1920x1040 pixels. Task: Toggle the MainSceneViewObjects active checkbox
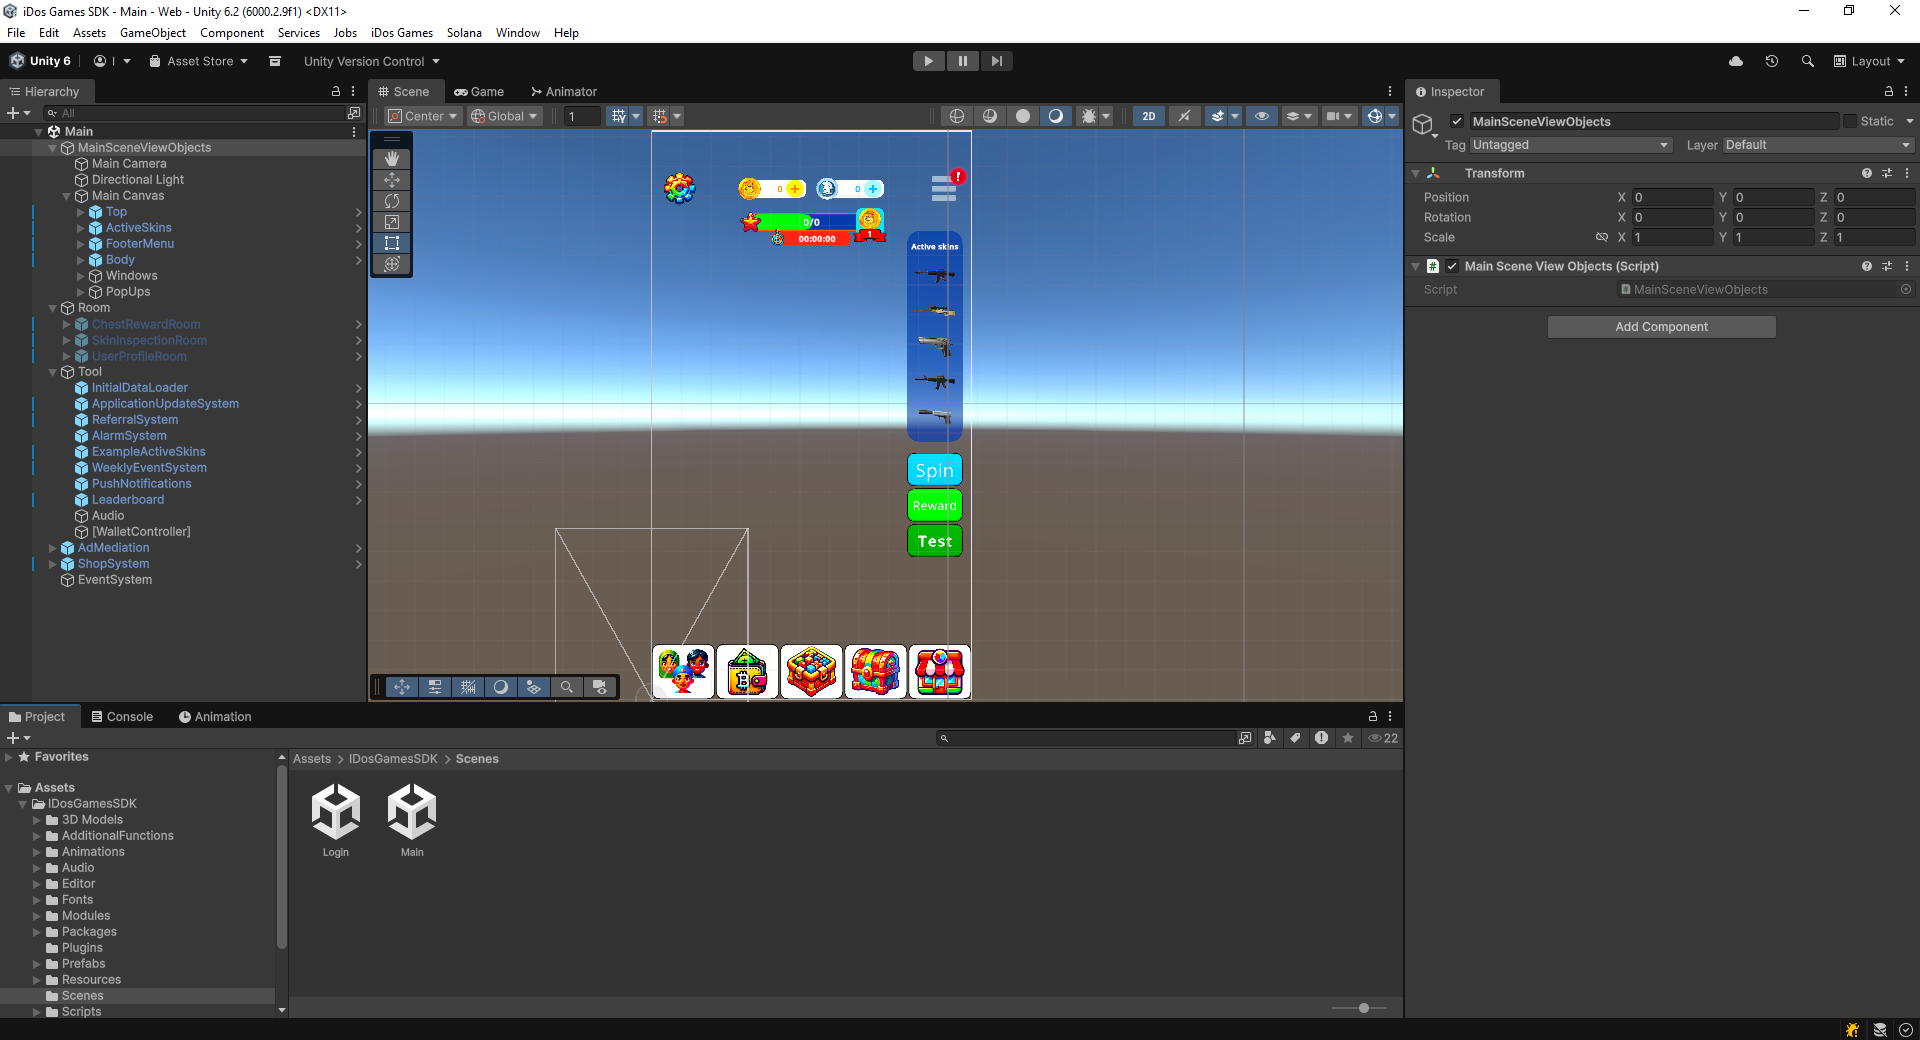coord(1457,121)
